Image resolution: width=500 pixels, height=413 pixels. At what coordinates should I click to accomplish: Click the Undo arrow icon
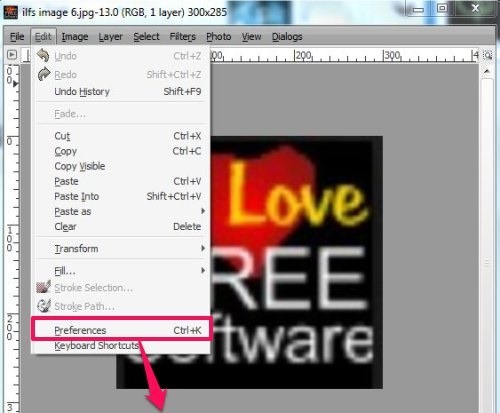[x=43, y=55]
